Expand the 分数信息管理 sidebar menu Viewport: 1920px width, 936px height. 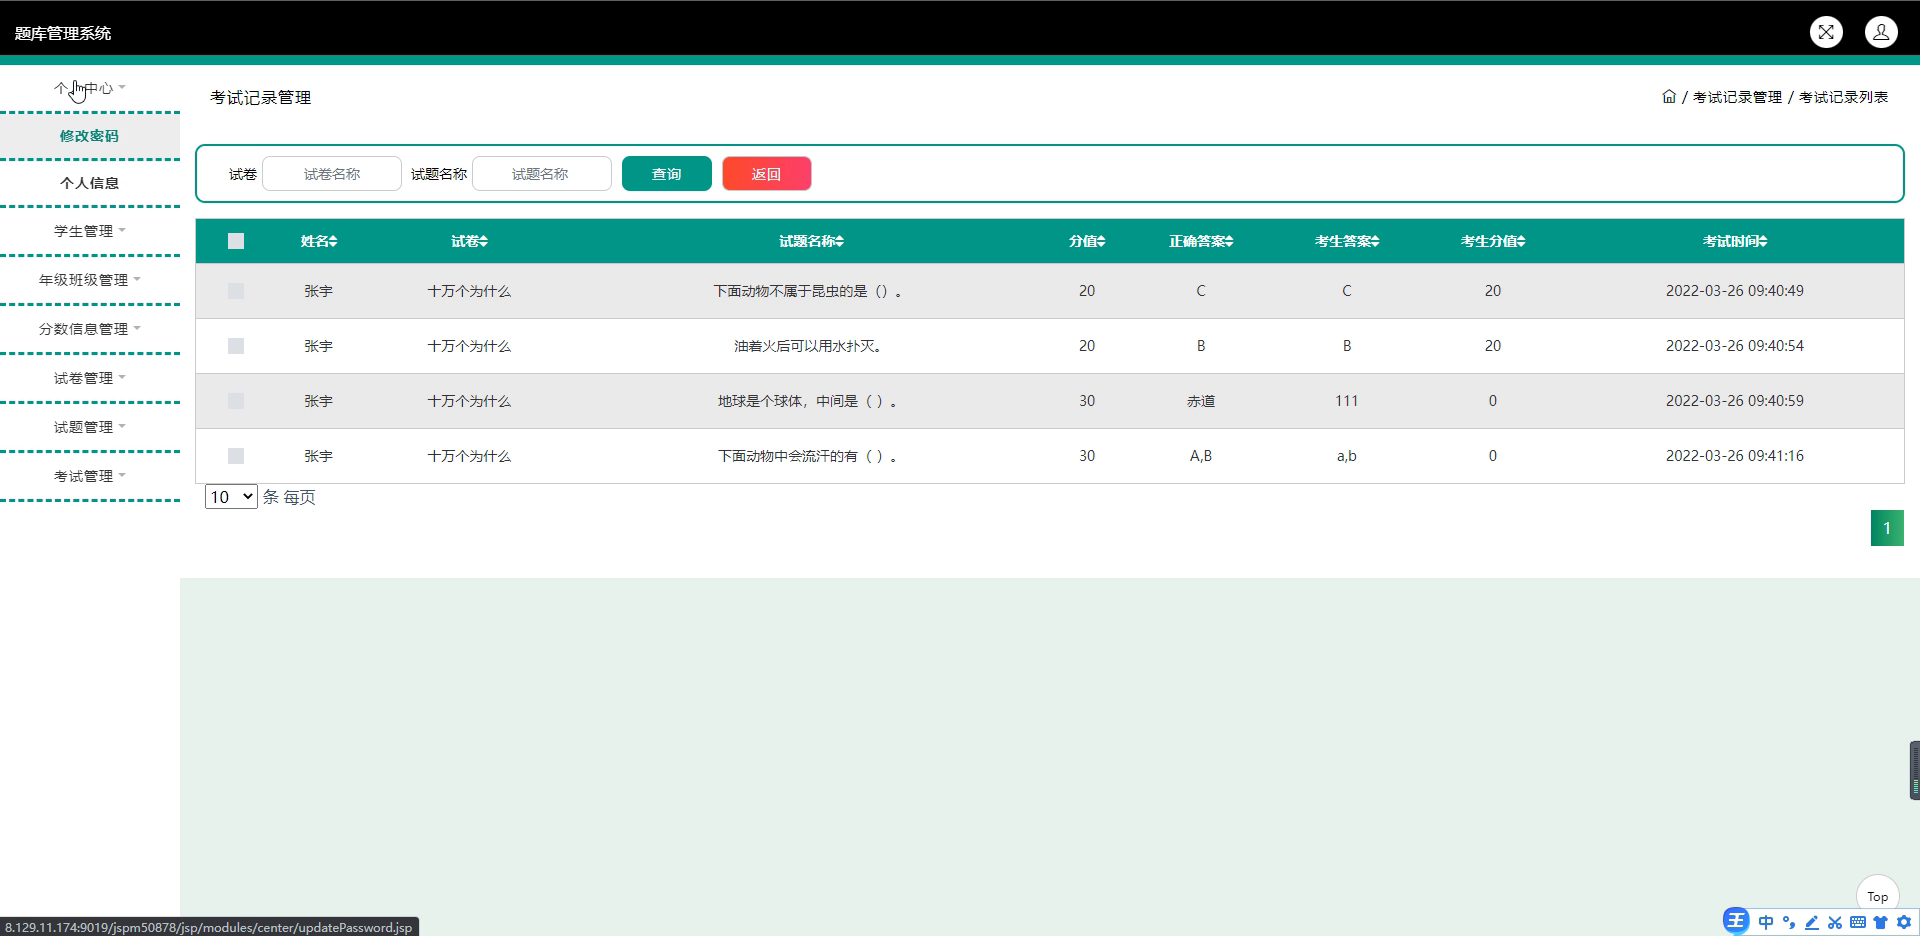click(x=90, y=329)
